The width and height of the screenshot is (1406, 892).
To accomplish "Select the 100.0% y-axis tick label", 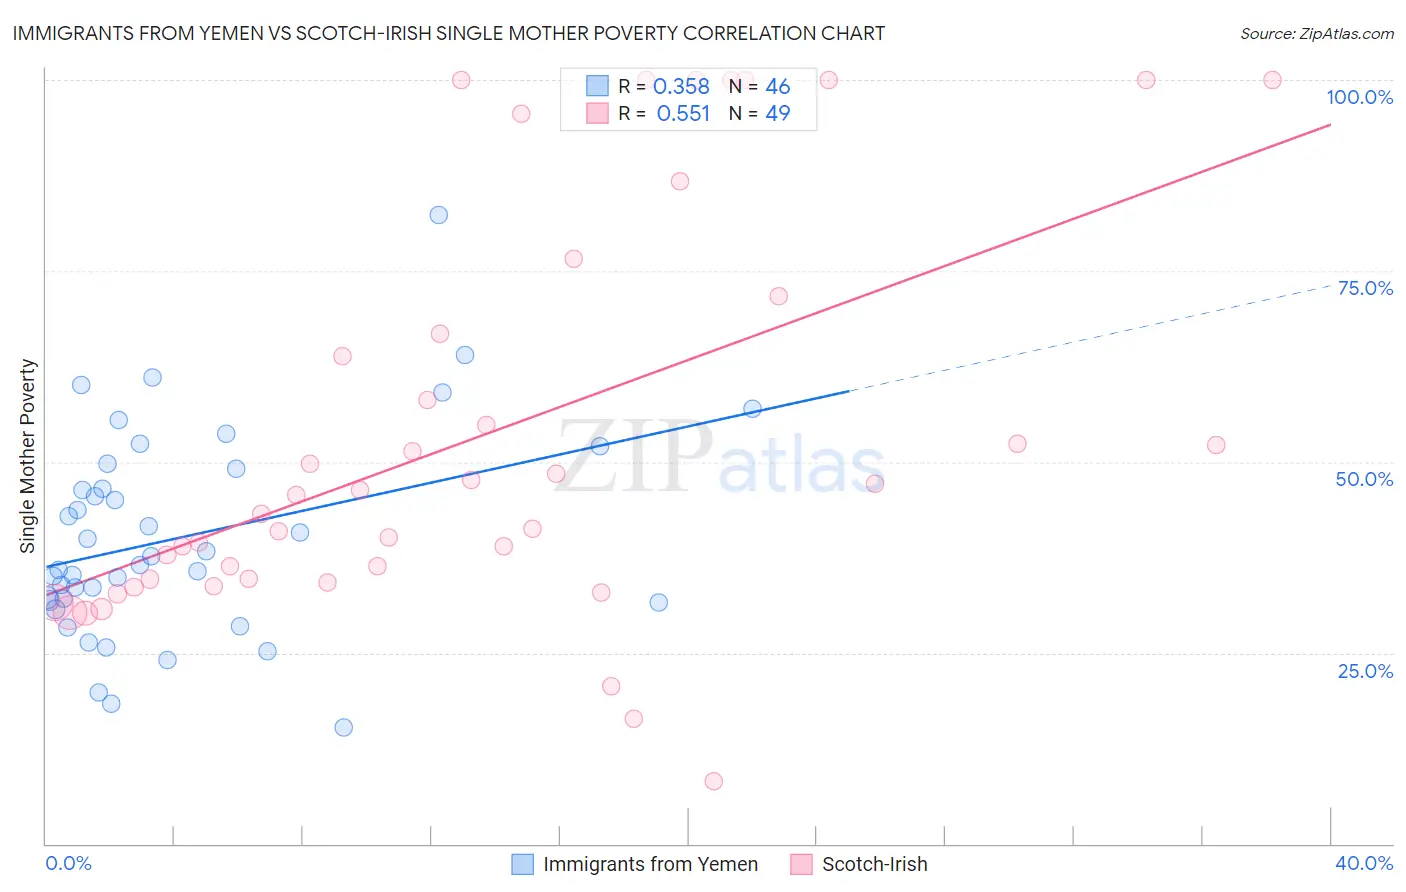I will point(1359,97).
